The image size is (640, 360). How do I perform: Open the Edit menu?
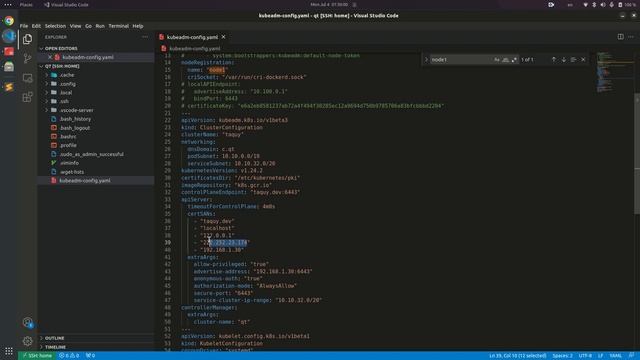pyautogui.click(x=36, y=26)
